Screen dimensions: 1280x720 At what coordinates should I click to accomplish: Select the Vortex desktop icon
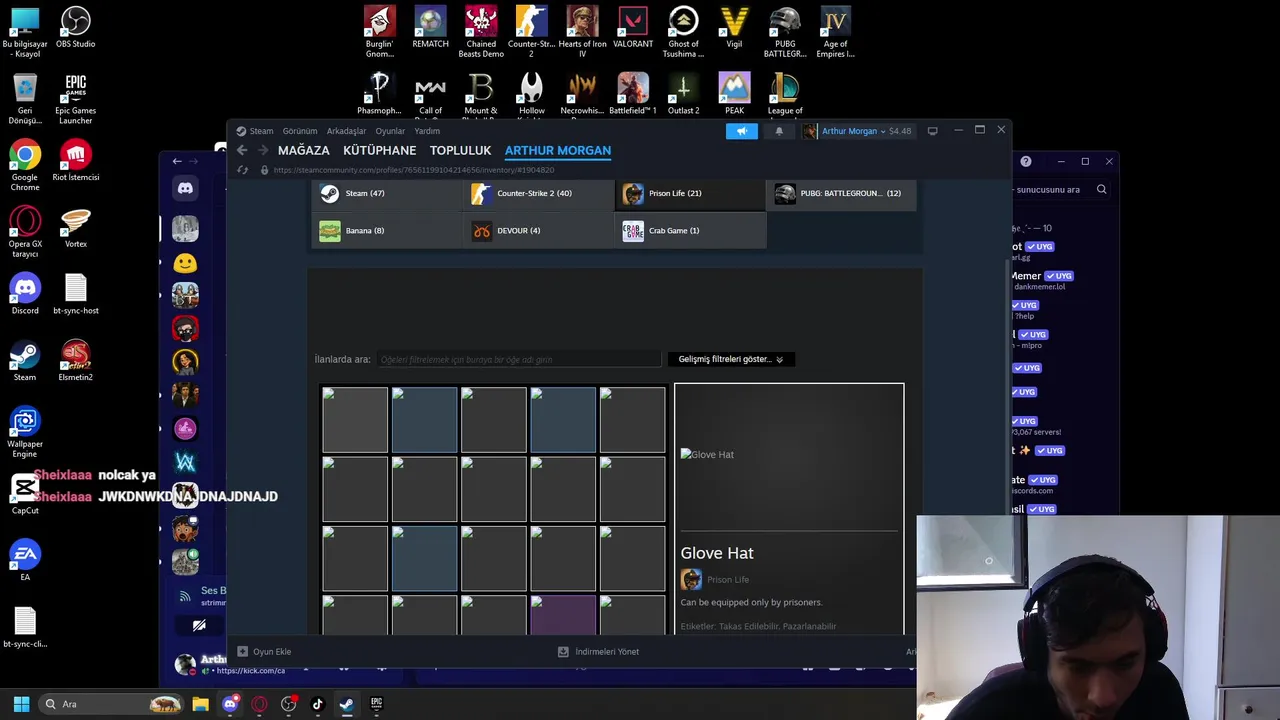coord(75,227)
